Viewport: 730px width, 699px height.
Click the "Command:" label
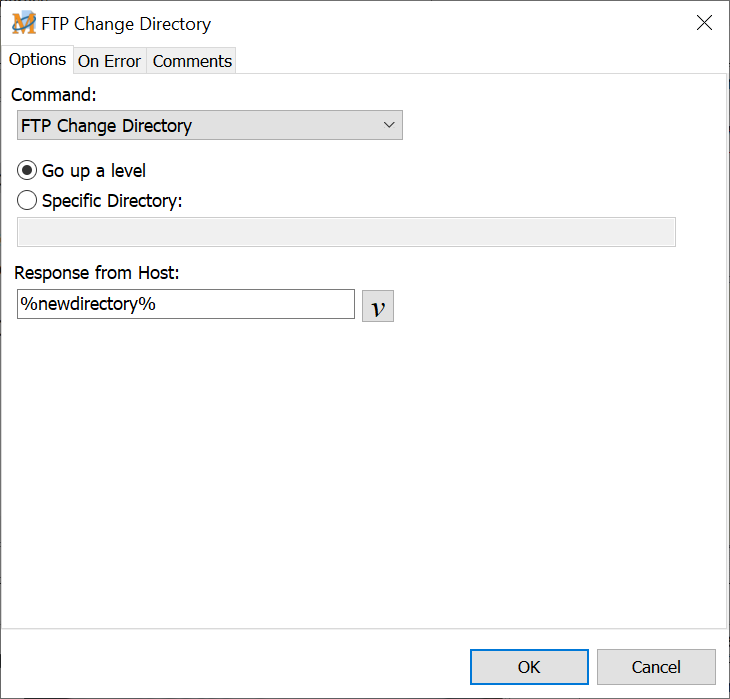[53, 94]
